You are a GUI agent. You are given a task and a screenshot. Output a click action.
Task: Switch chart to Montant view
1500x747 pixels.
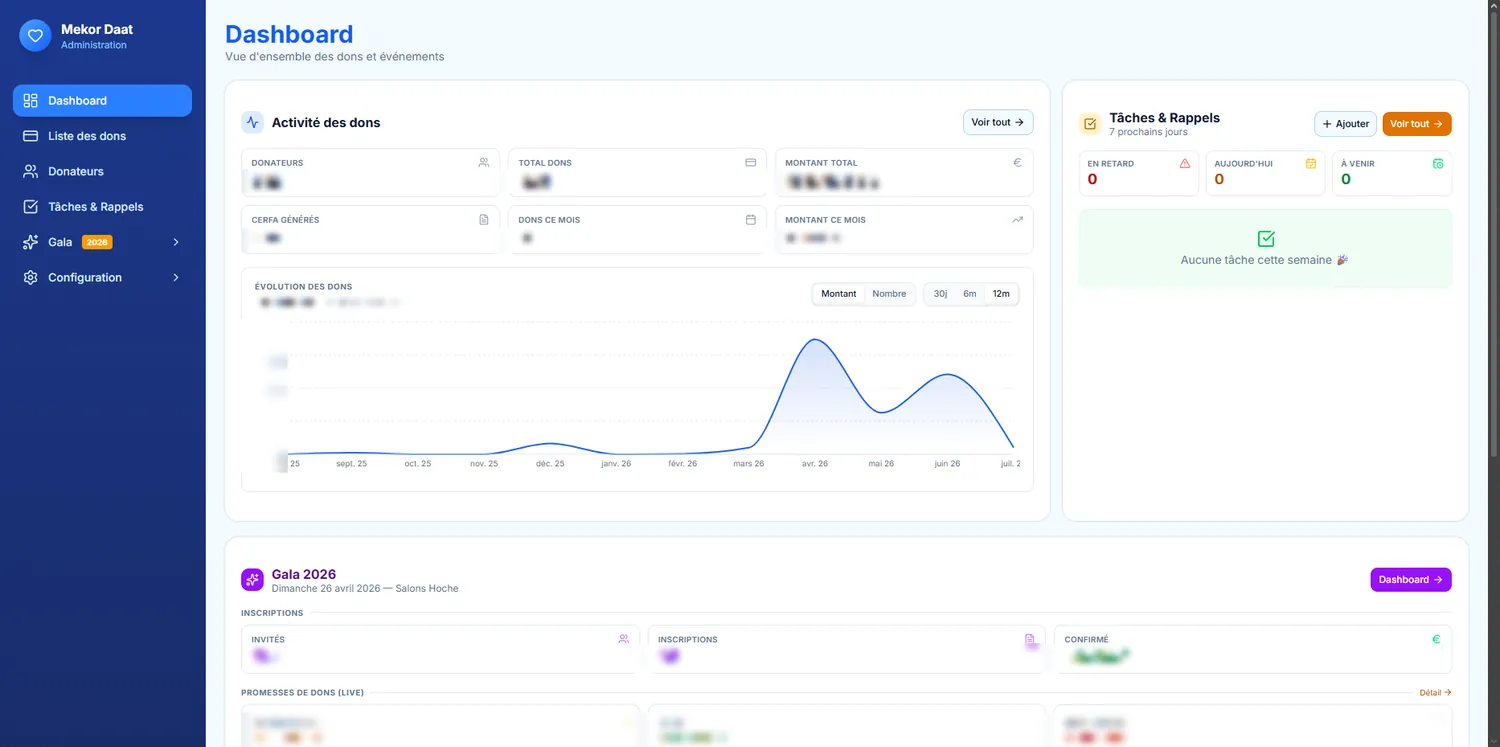839,294
